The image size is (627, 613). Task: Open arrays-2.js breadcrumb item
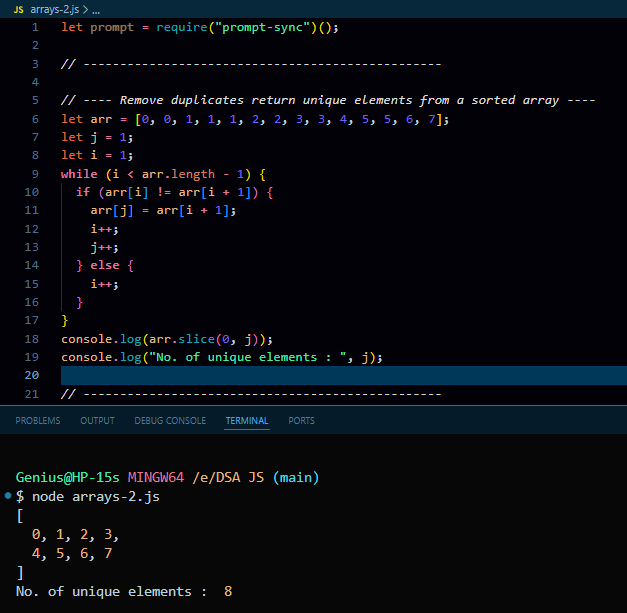[x=55, y=10]
